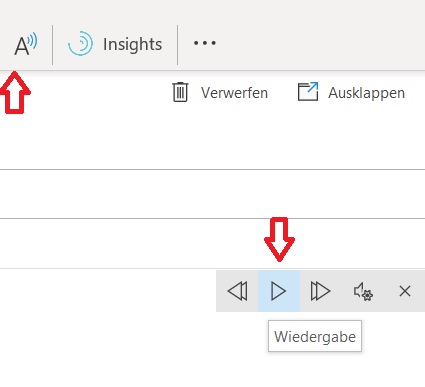This screenshot has width=425, height=387.
Task: Open Insights via the blue spiral icon
Action: coord(80,44)
